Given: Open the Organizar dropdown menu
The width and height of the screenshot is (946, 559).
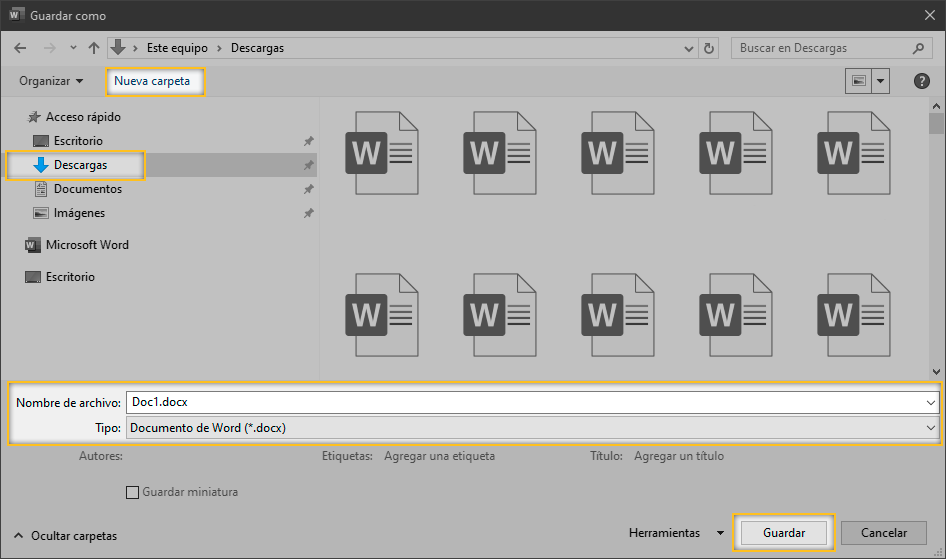Looking at the screenshot, I should click(51, 81).
